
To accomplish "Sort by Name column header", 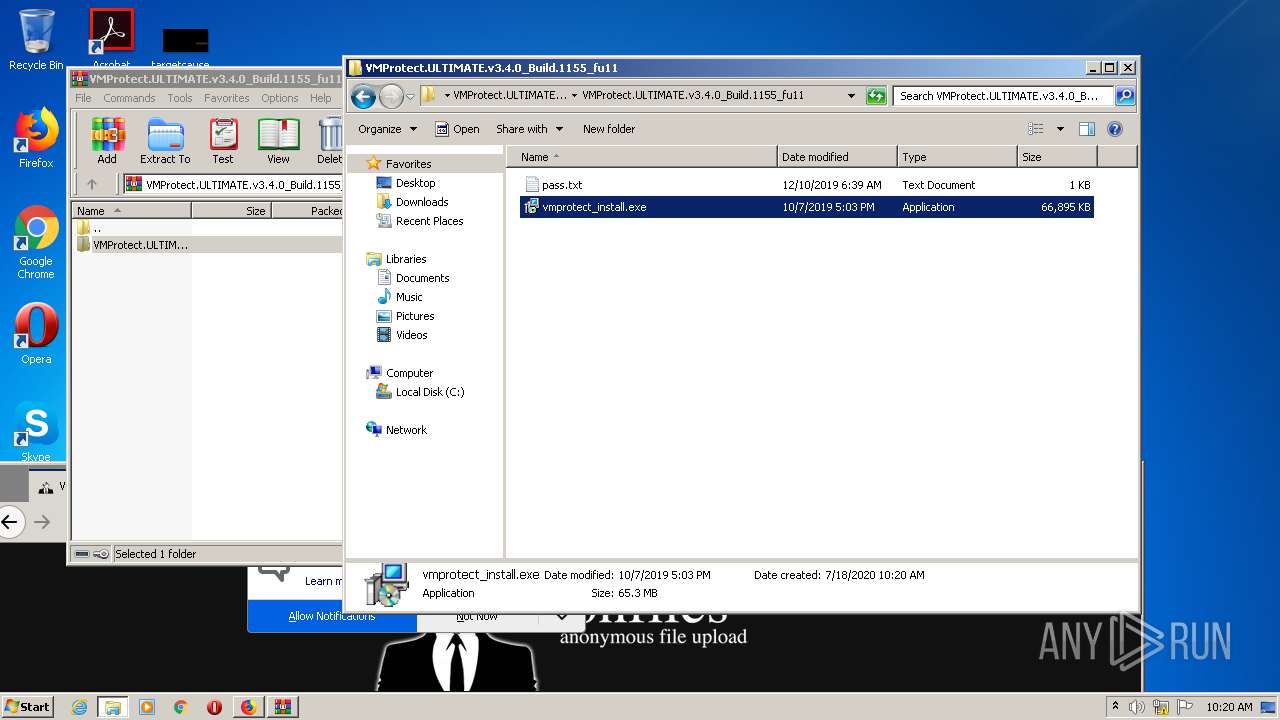I will tap(641, 157).
